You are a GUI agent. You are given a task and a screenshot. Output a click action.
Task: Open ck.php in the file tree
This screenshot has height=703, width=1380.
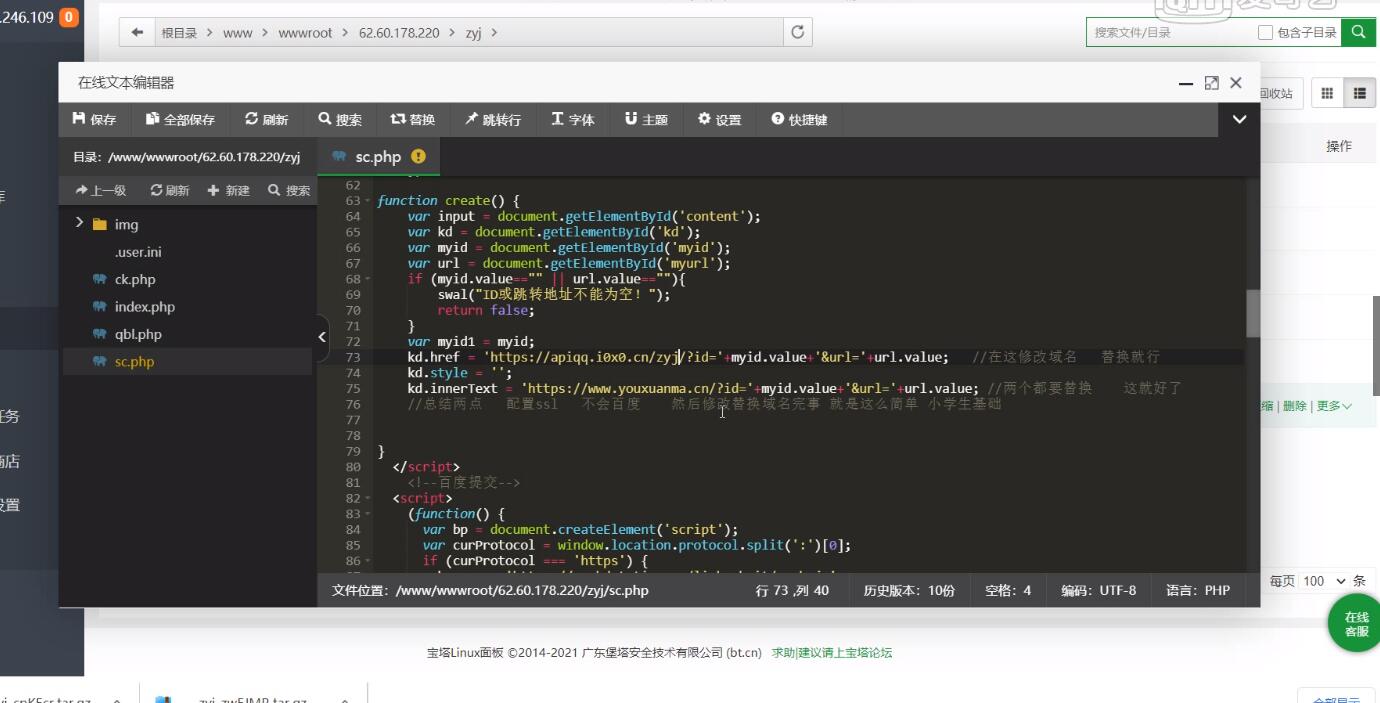[135, 279]
